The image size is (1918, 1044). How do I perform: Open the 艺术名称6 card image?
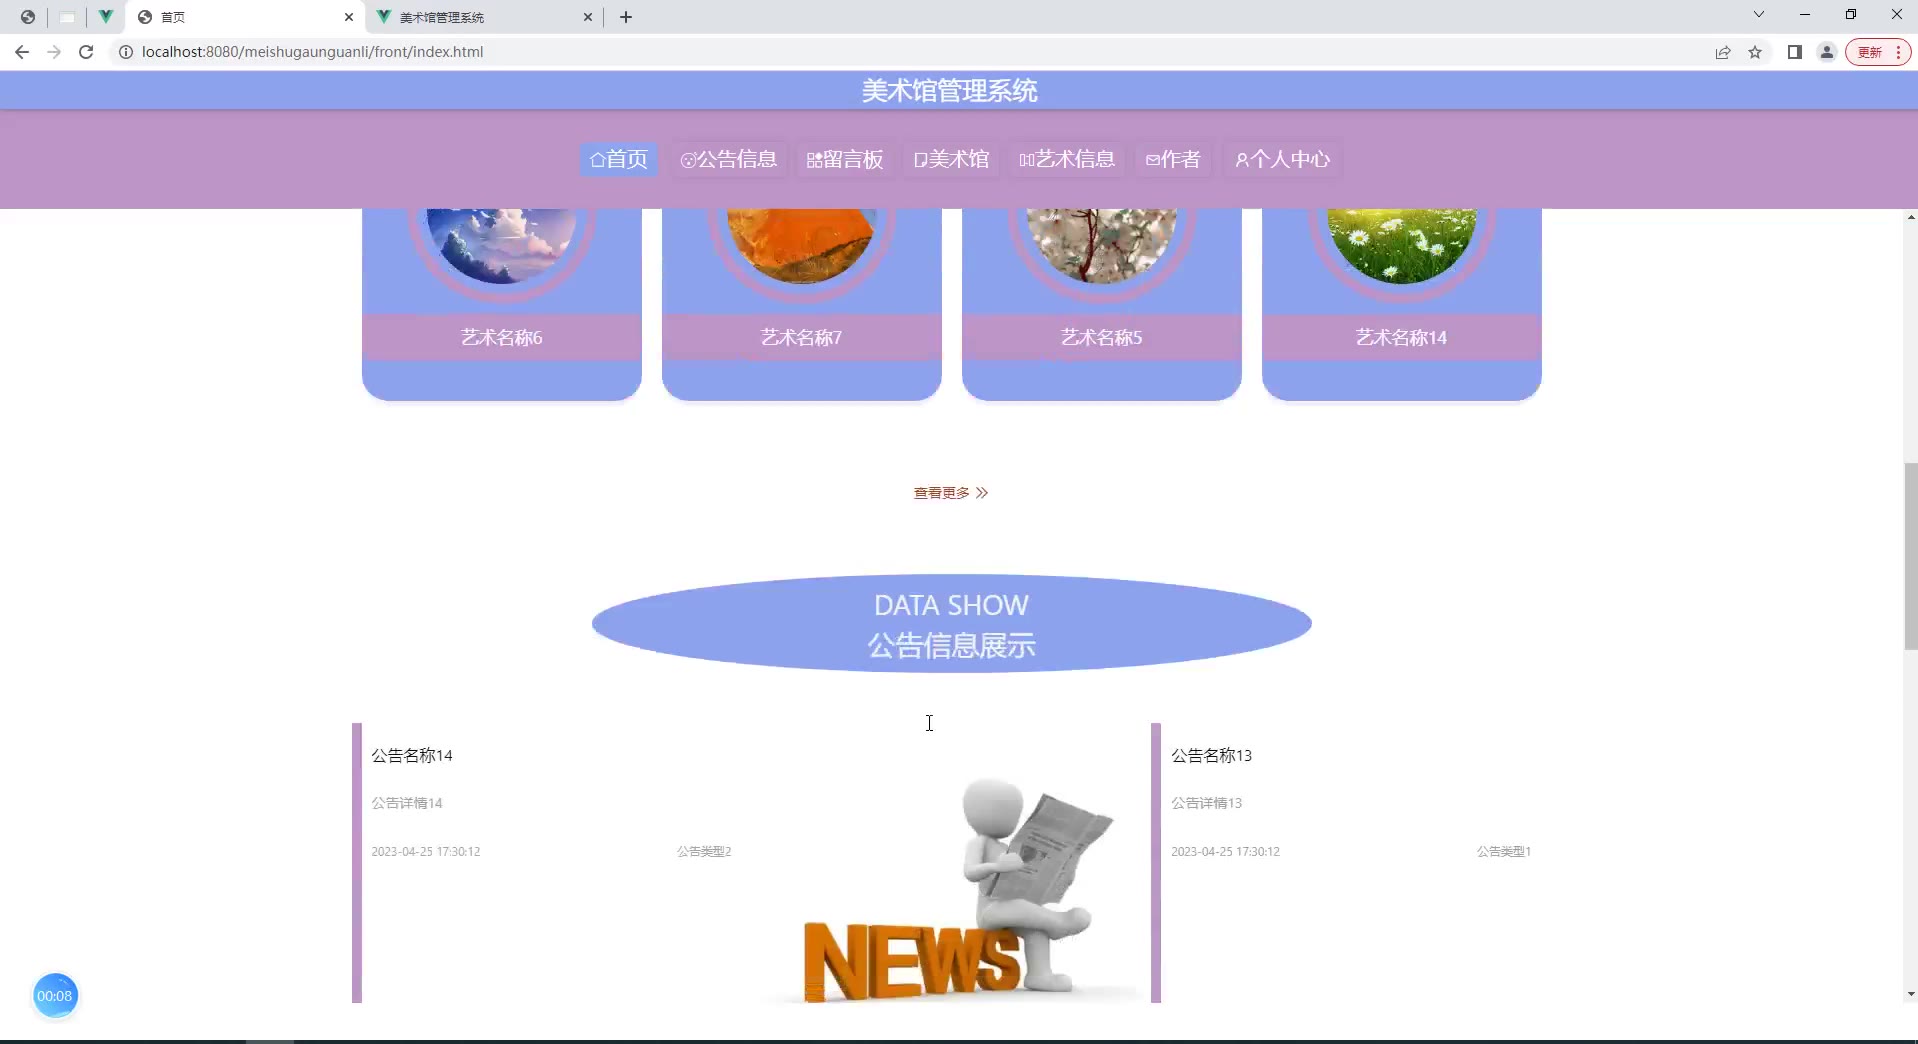point(502,246)
